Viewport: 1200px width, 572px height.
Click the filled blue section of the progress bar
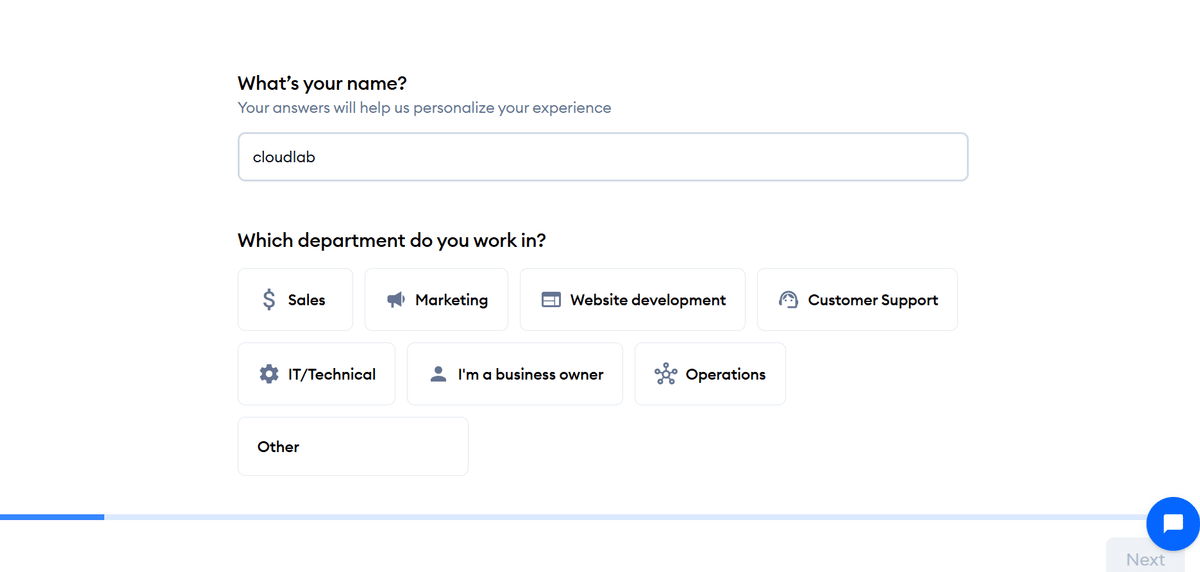pyautogui.click(x=52, y=517)
